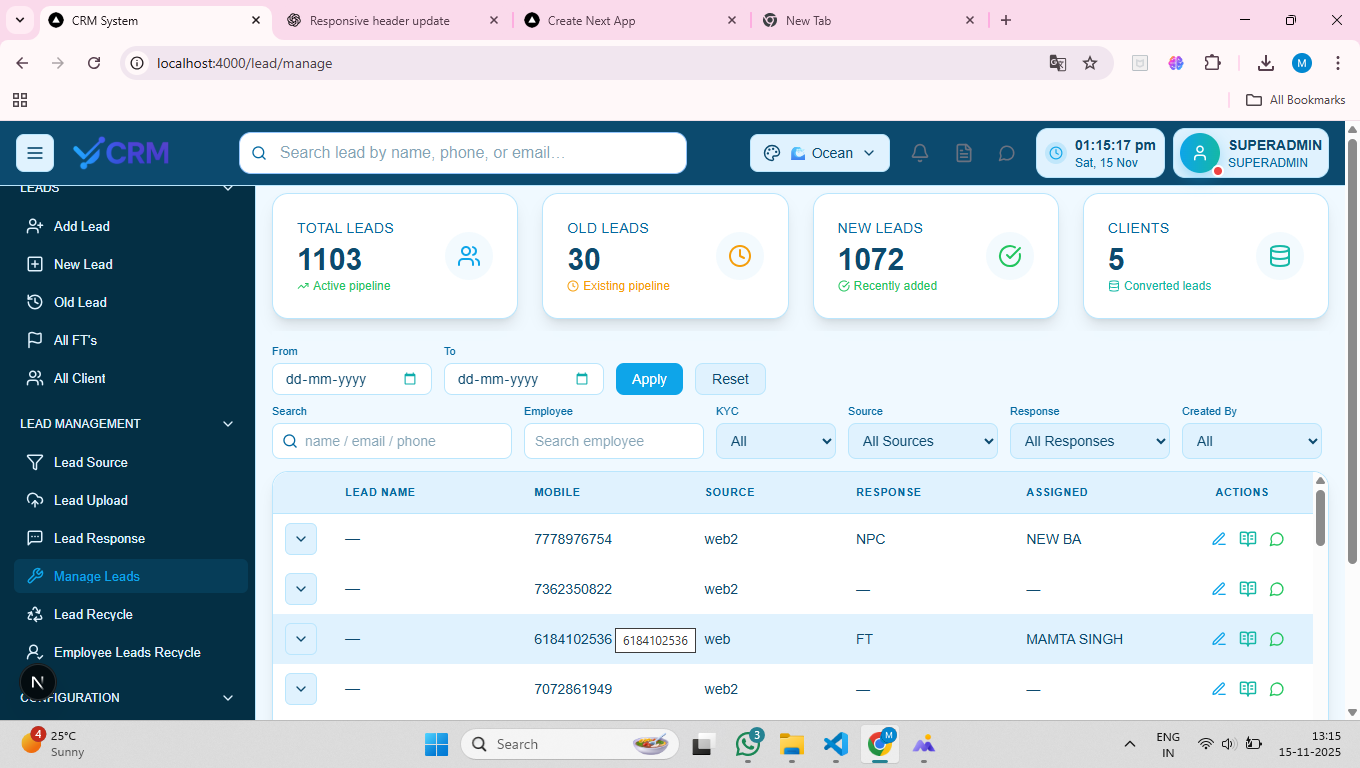Open the notification bell in the header
Screen dimensions: 1360x768
click(919, 152)
